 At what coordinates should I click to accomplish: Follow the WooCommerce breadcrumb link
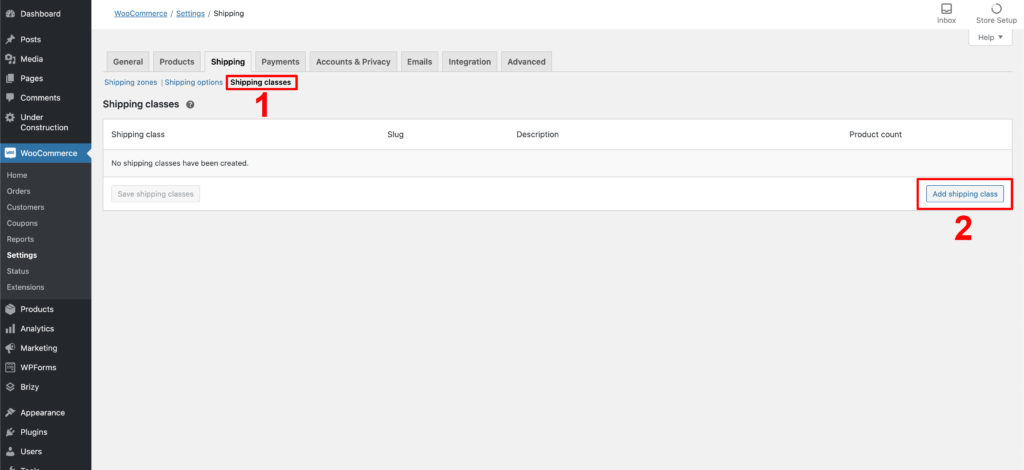tap(141, 13)
